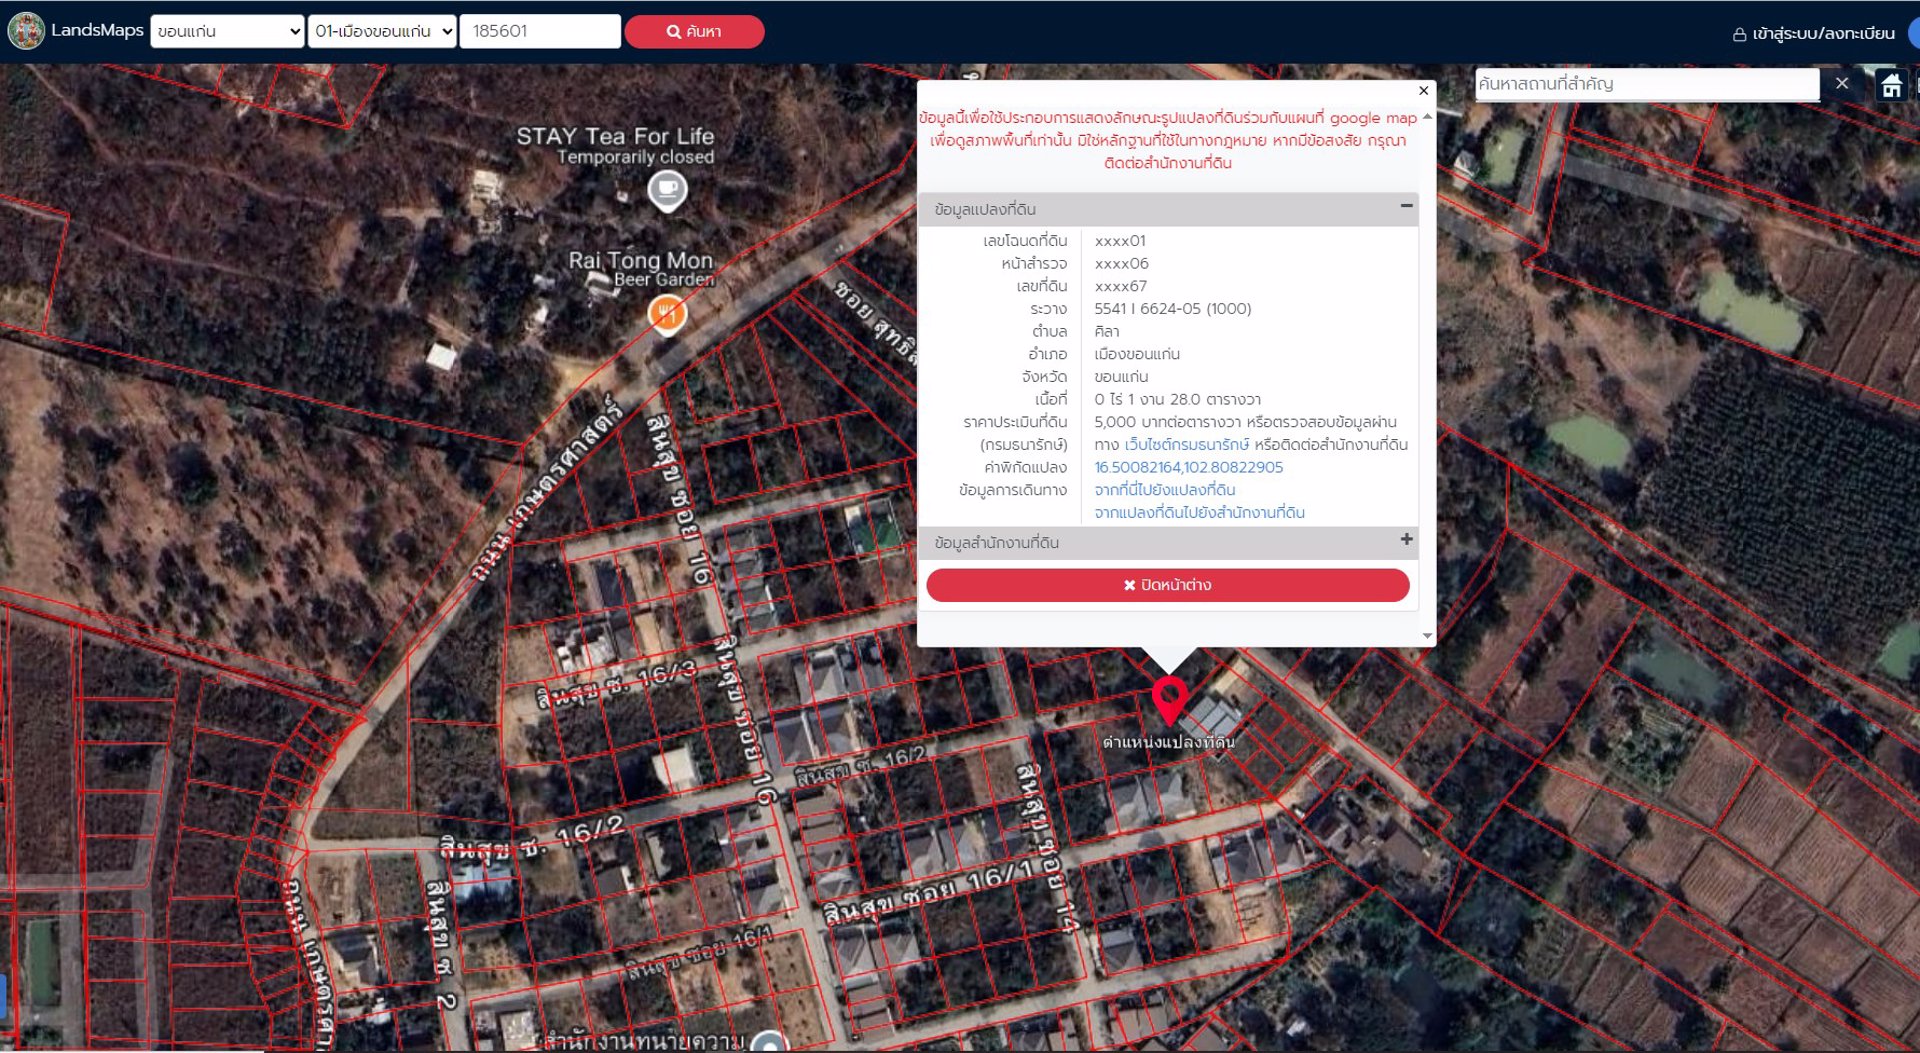Click the parcel number field 185601

540,31
